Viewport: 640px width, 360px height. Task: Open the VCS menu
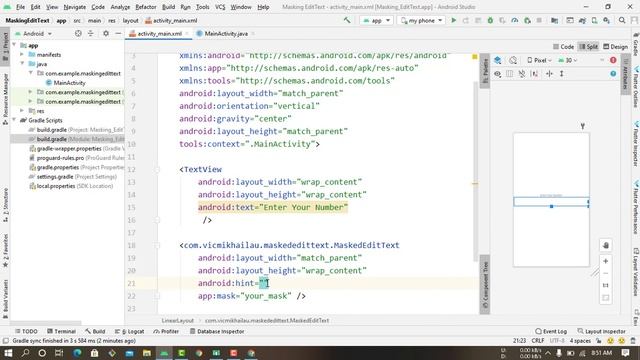[x=220, y=7]
